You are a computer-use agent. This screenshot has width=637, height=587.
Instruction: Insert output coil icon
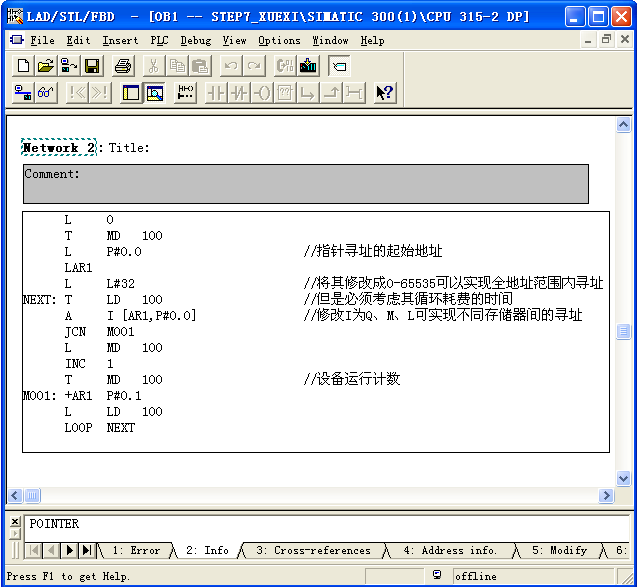click(262, 93)
